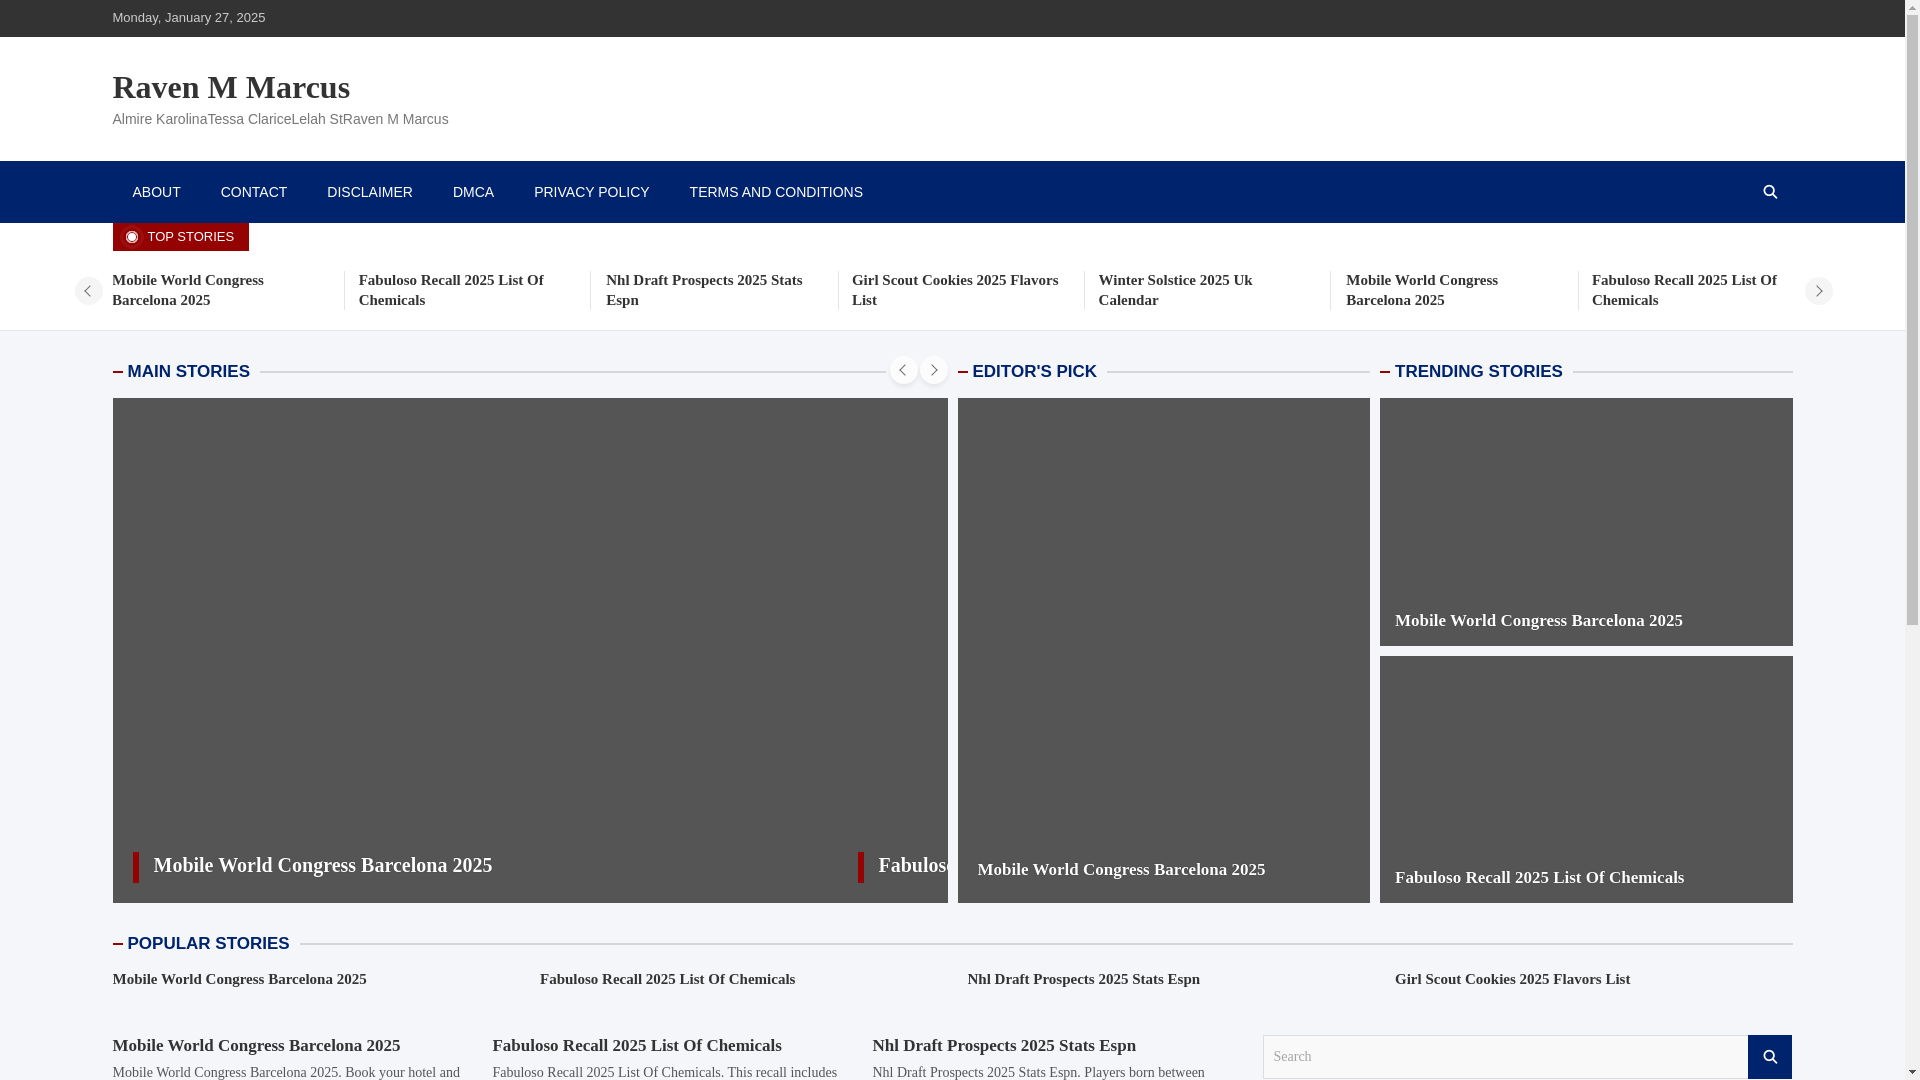
Task: Open TERMS AND CONDITIONS page
Action: [x=776, y=192]
